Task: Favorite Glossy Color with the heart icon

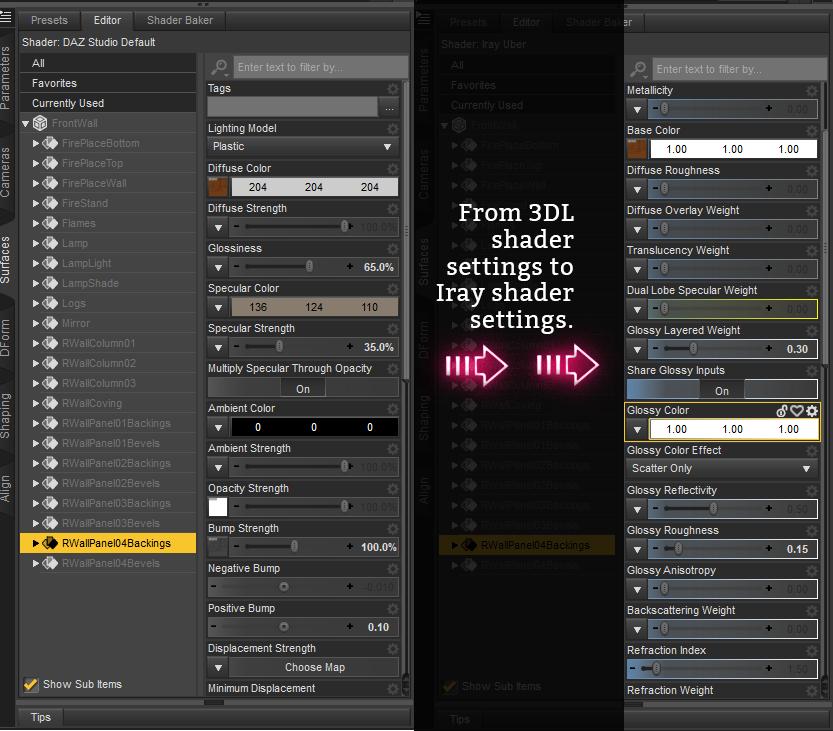Action: (x=796, y=411)
